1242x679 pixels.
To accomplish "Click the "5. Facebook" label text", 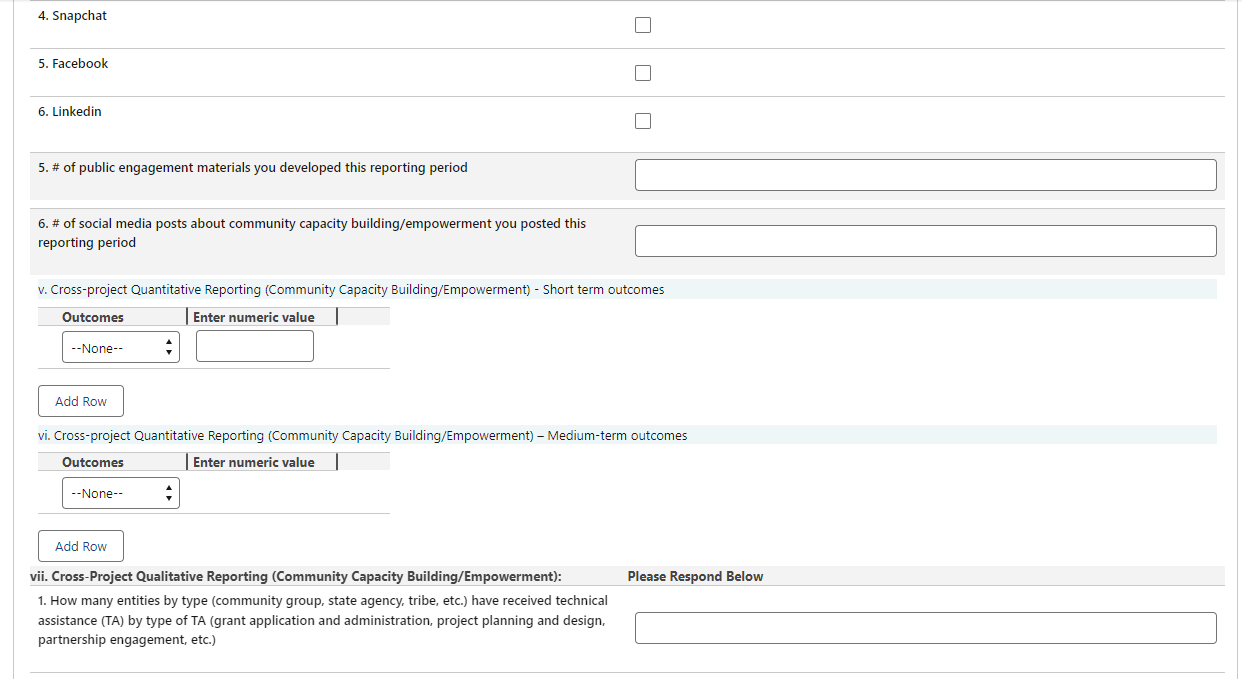I will coord(73,64).
